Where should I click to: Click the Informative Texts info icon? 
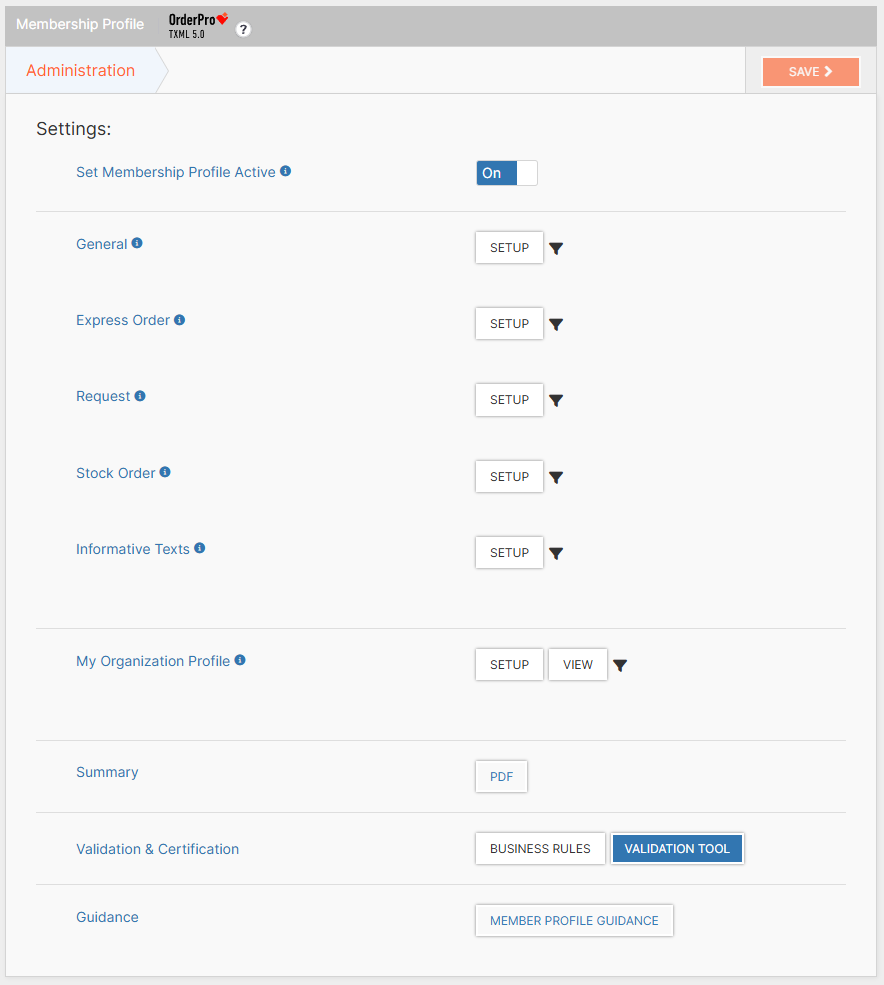pos(199,548)
